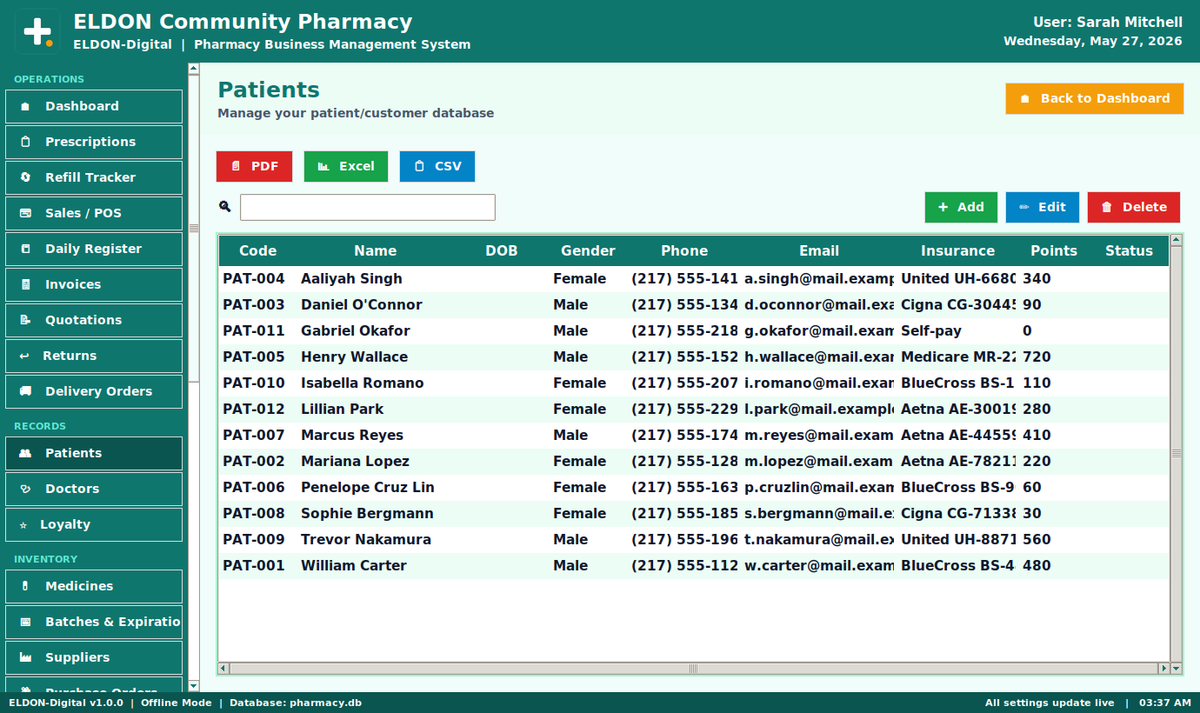Click the search magnifier icon
The image size is (1200, 713).
point(225,207)
